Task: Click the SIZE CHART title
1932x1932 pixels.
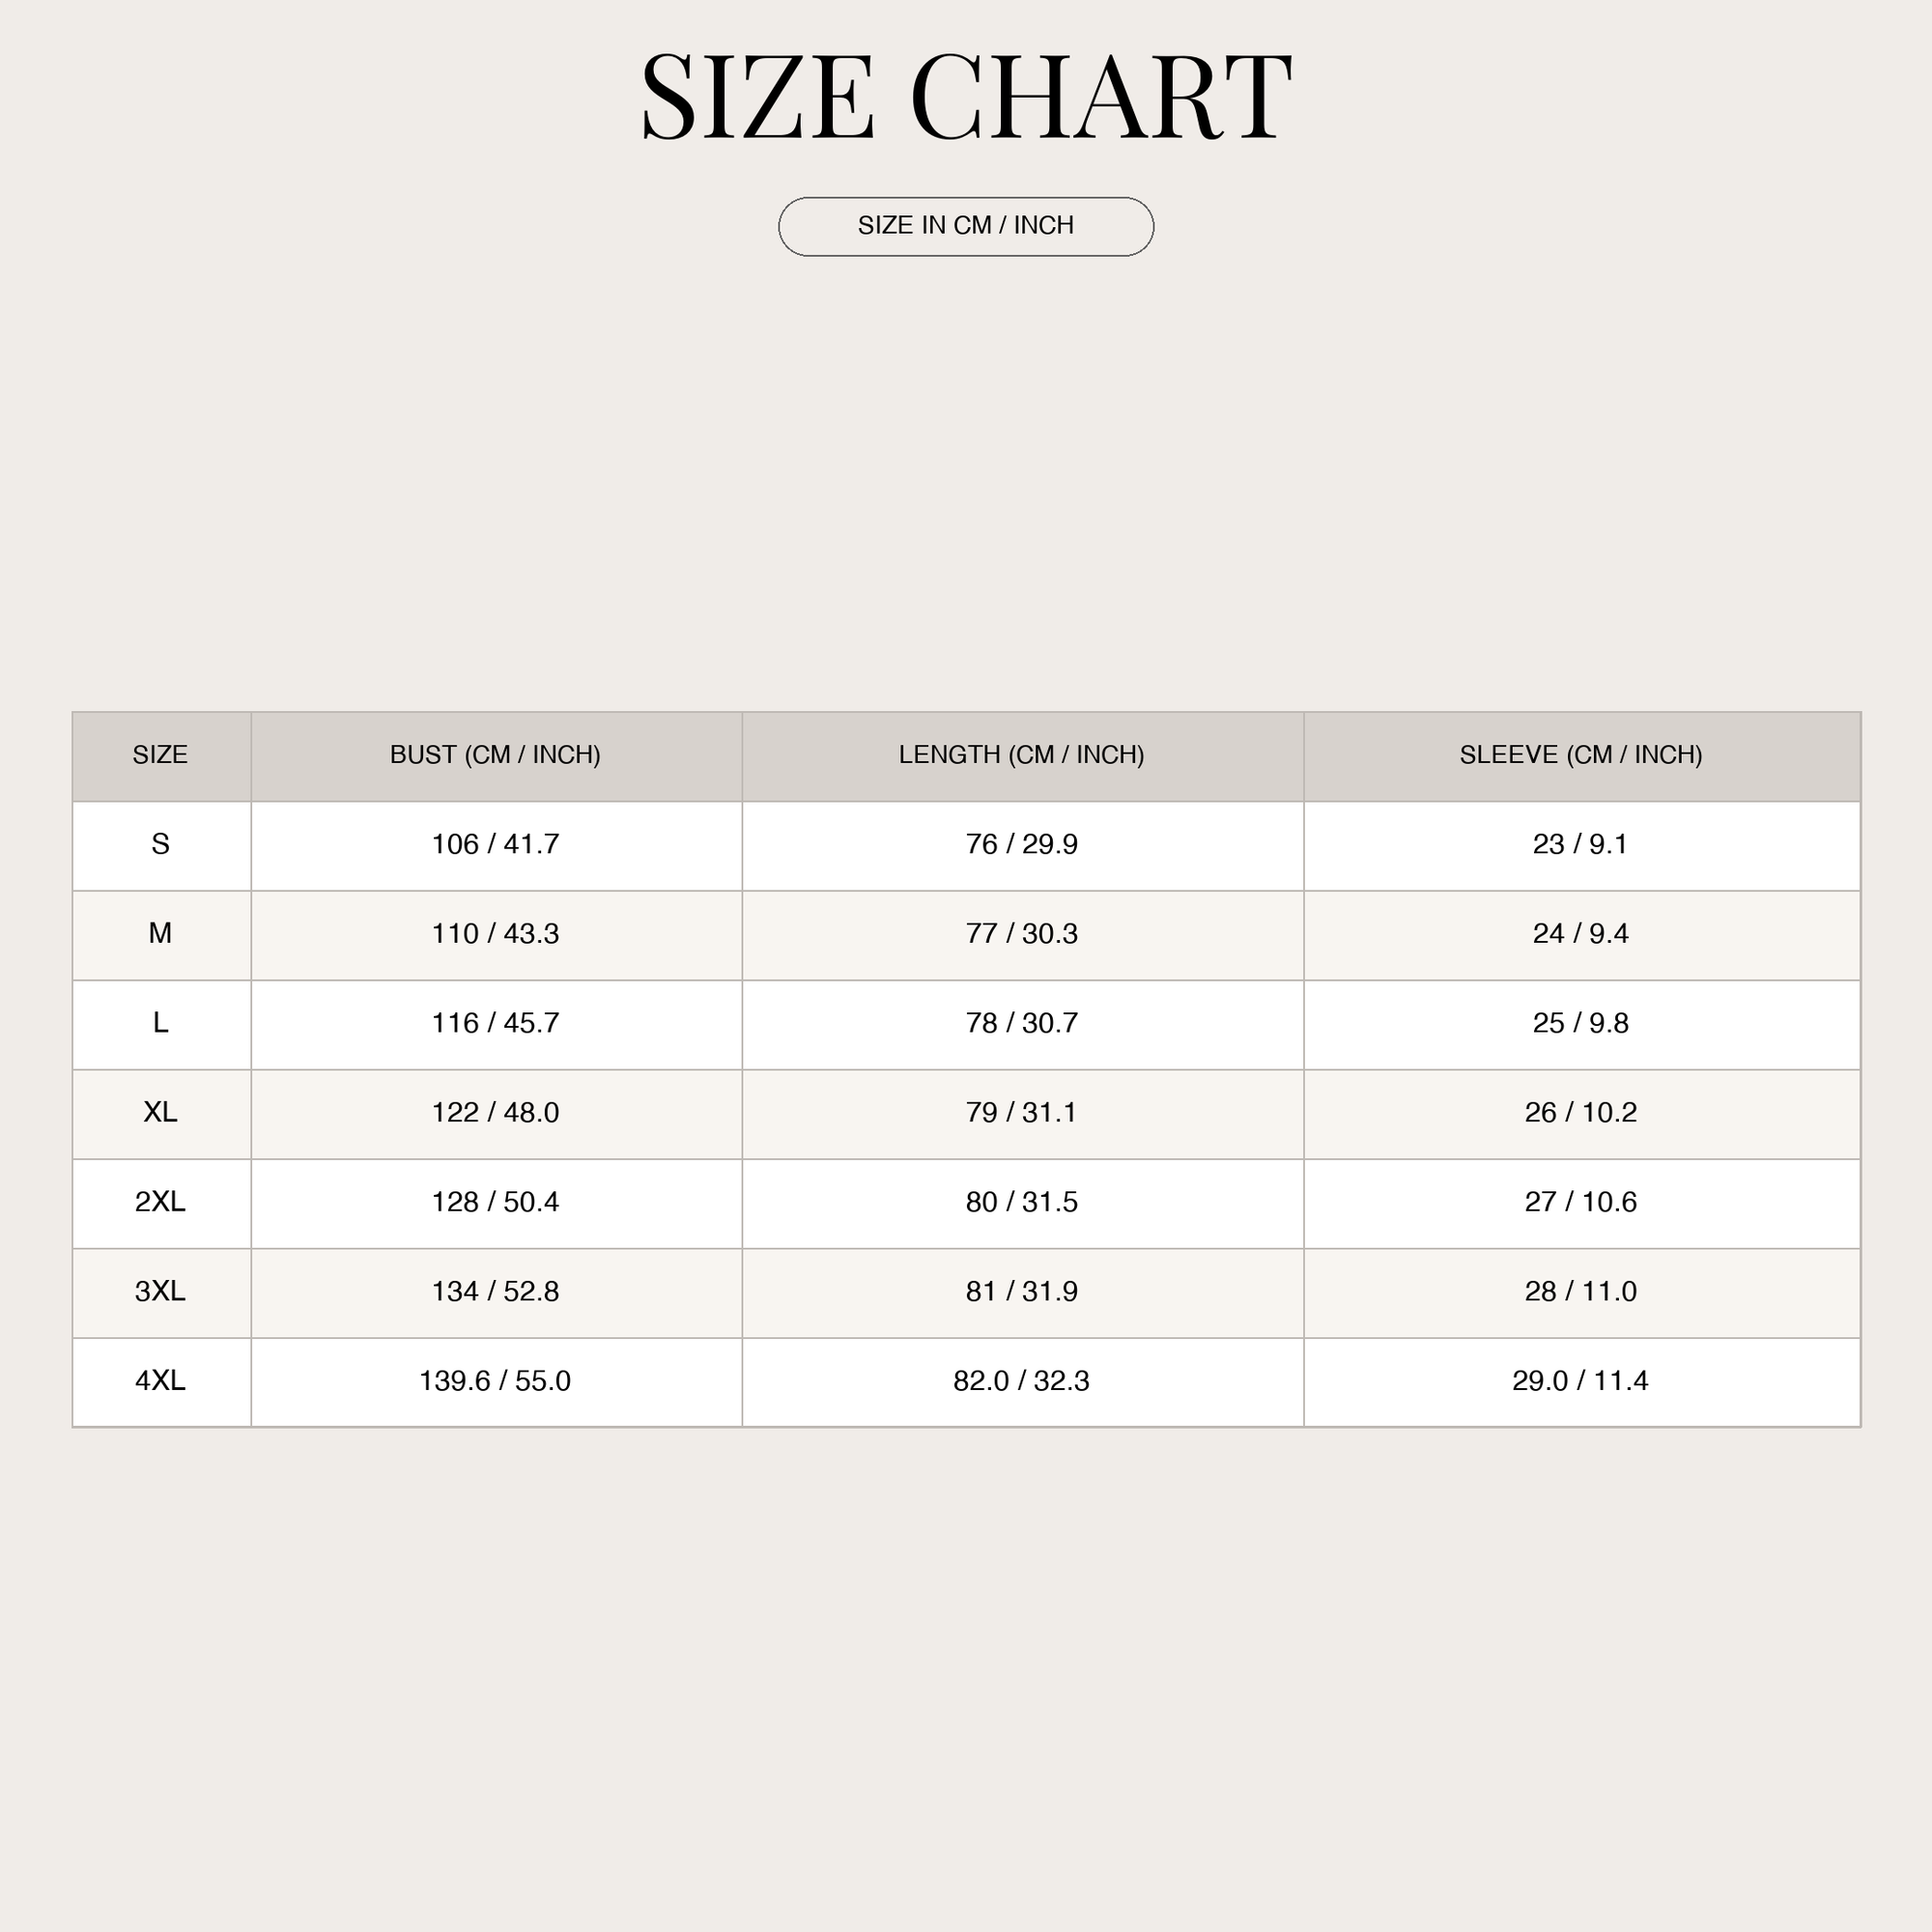Action: click(966, 97)
